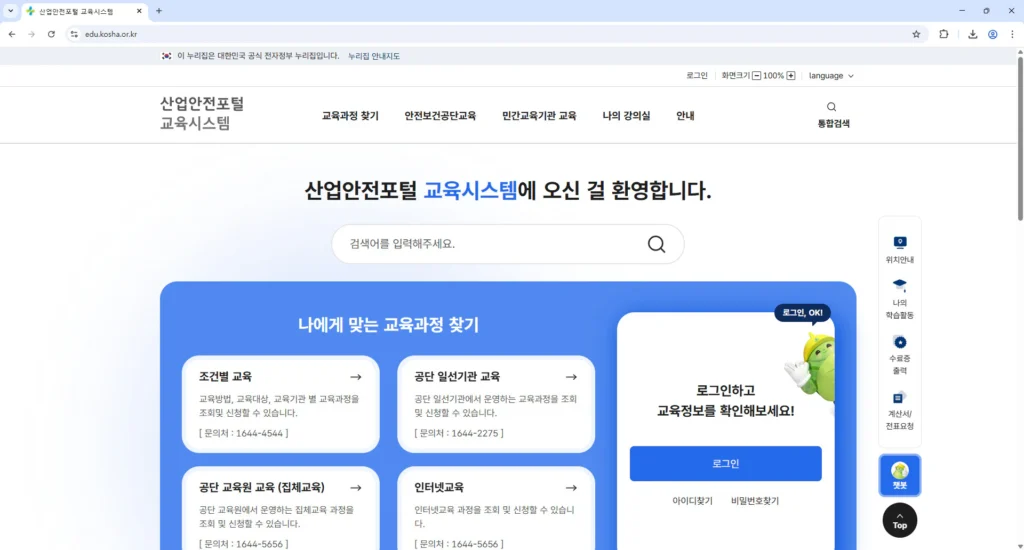Go back in browser history
The image size is (1024, 550).
point(12,34)
